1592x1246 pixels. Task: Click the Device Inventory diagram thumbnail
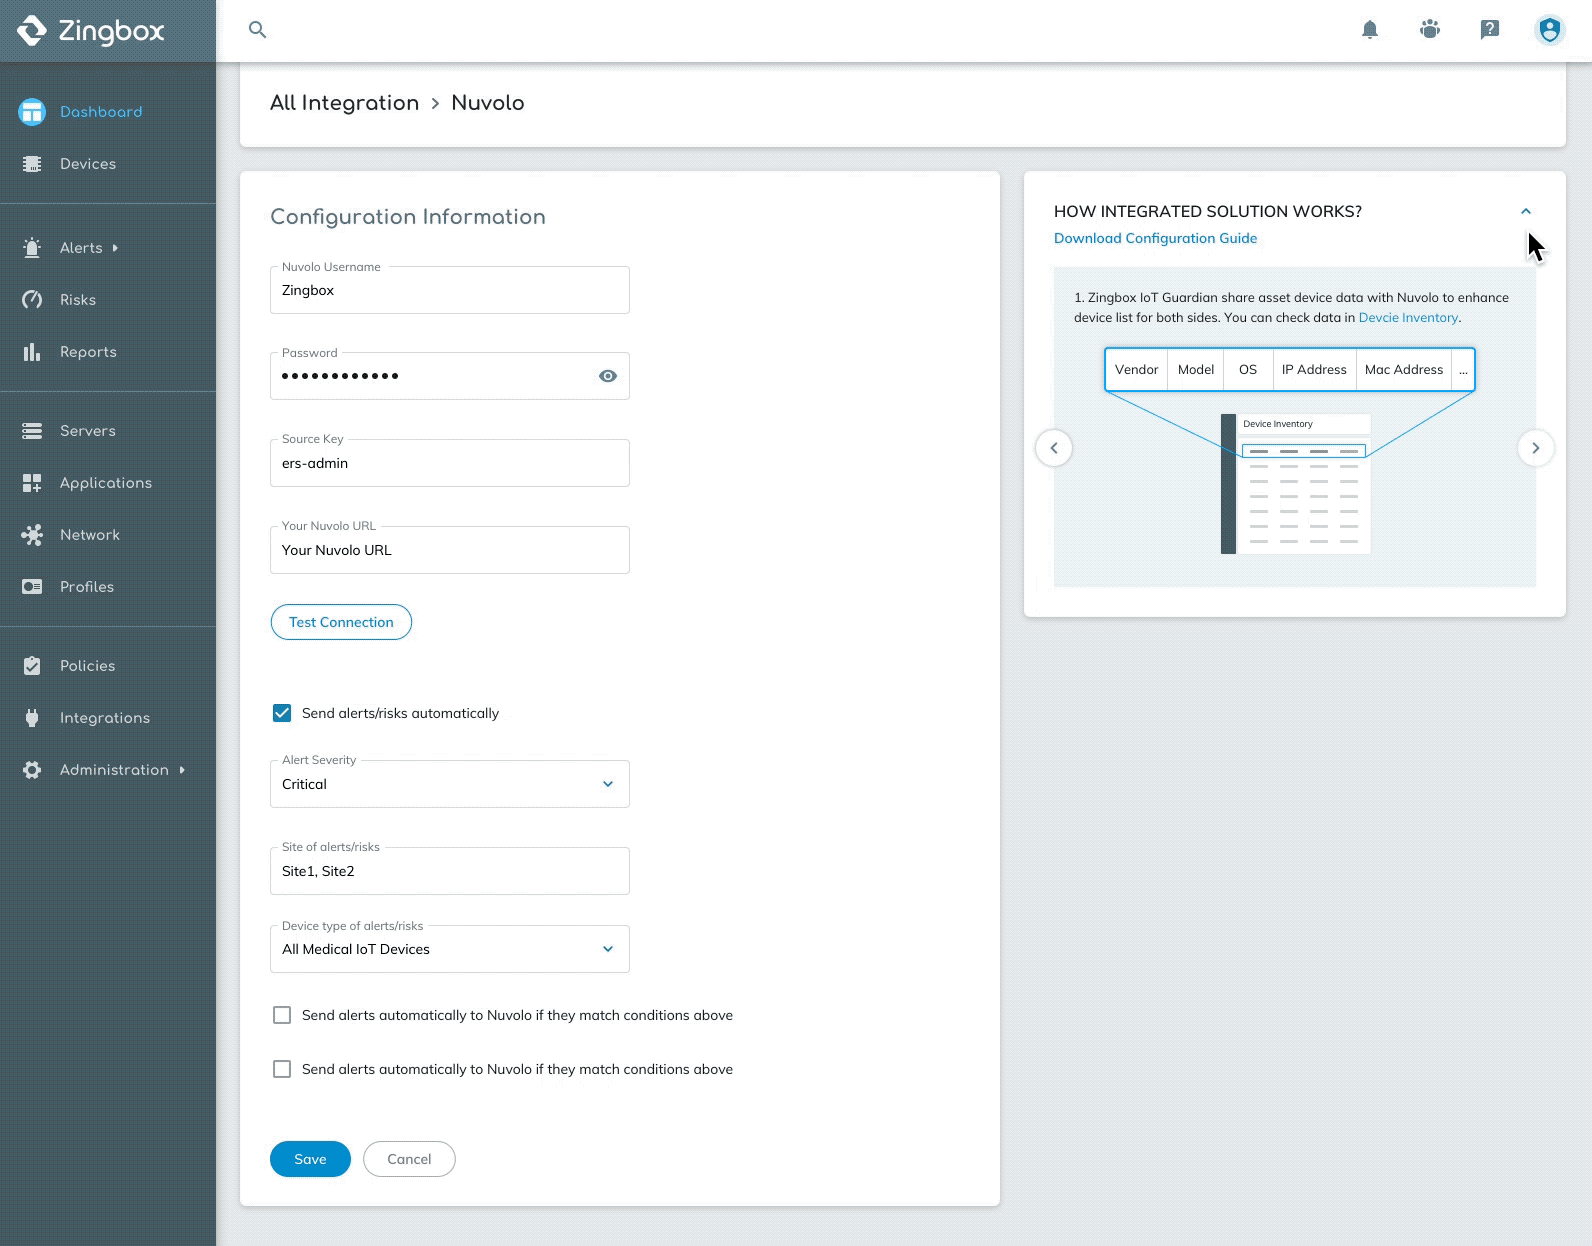click(x=1296, y=484)
